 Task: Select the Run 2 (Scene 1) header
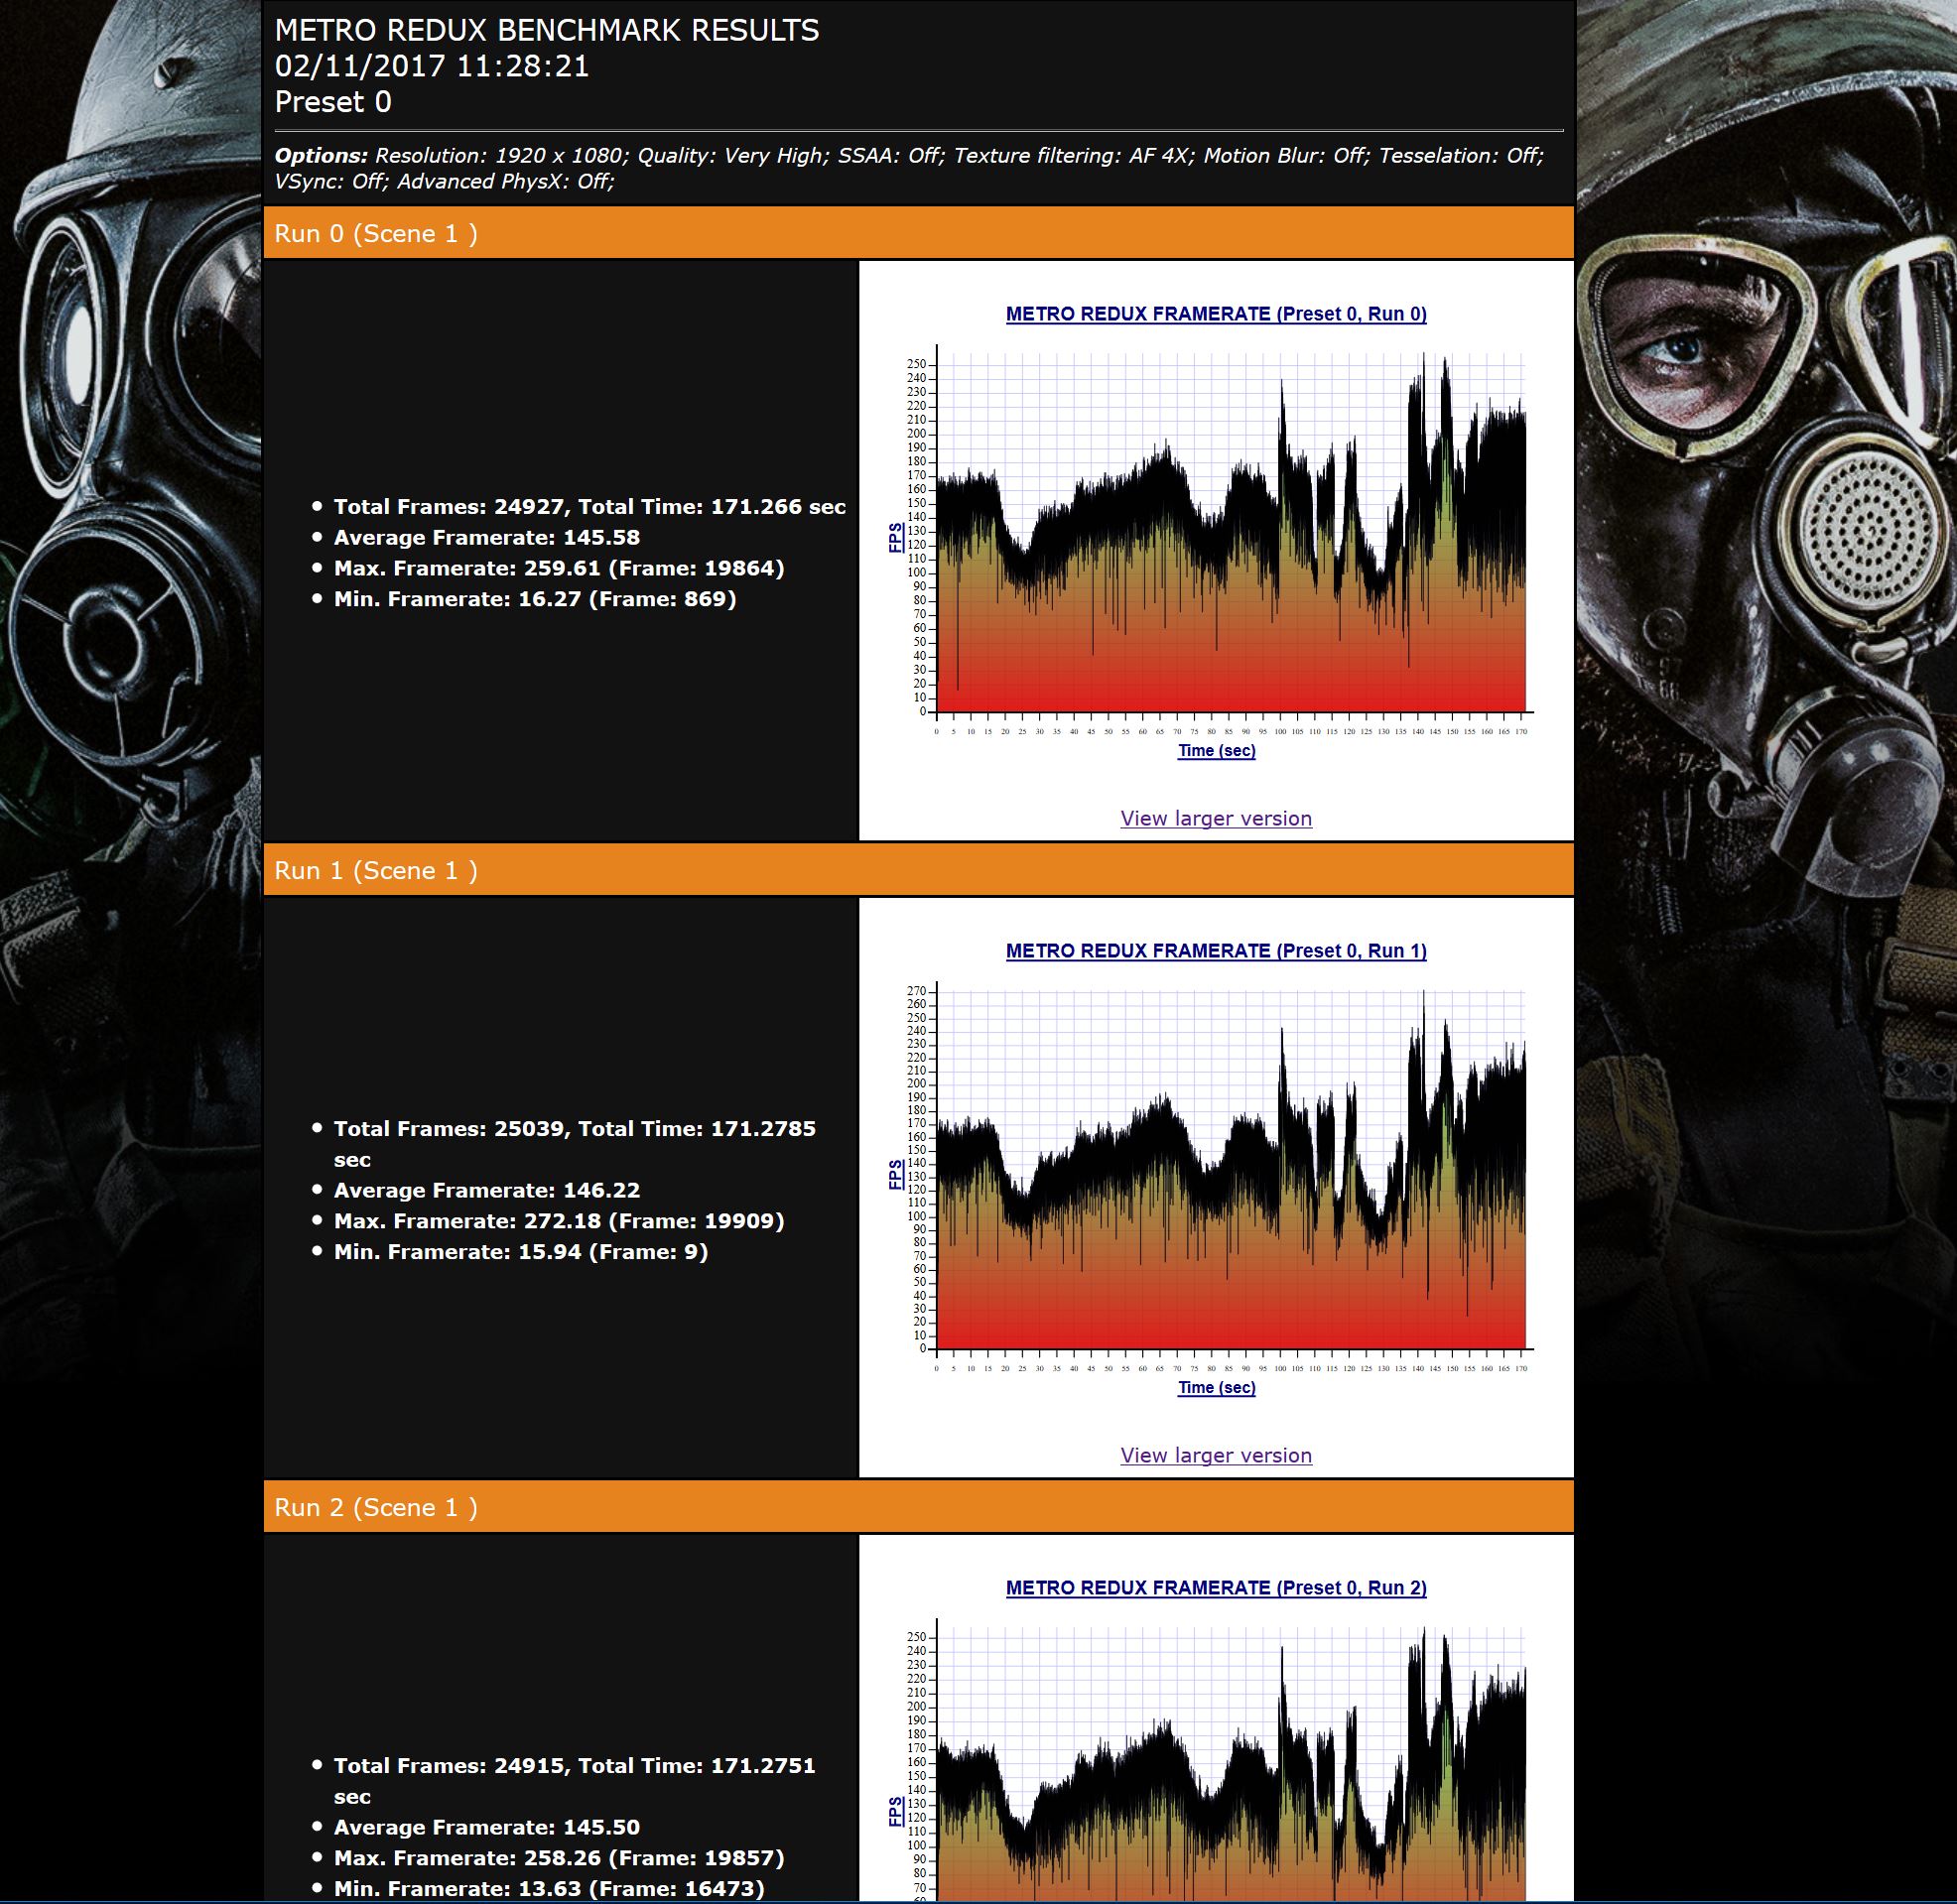[x=376, y=1507]
